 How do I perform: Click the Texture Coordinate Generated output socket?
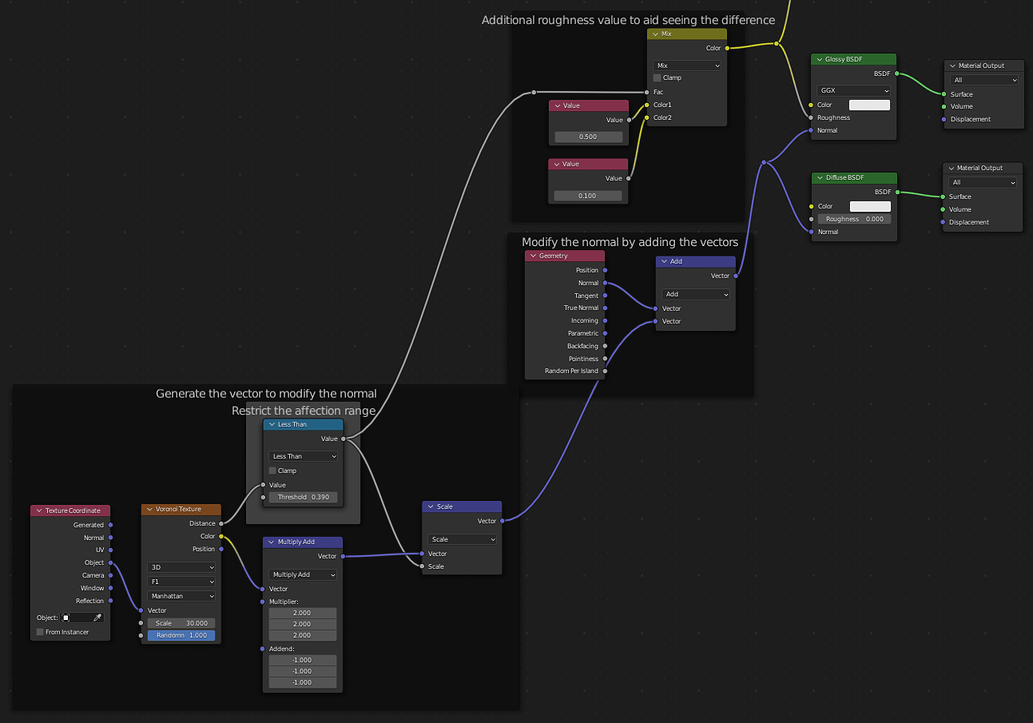point(111,525)
